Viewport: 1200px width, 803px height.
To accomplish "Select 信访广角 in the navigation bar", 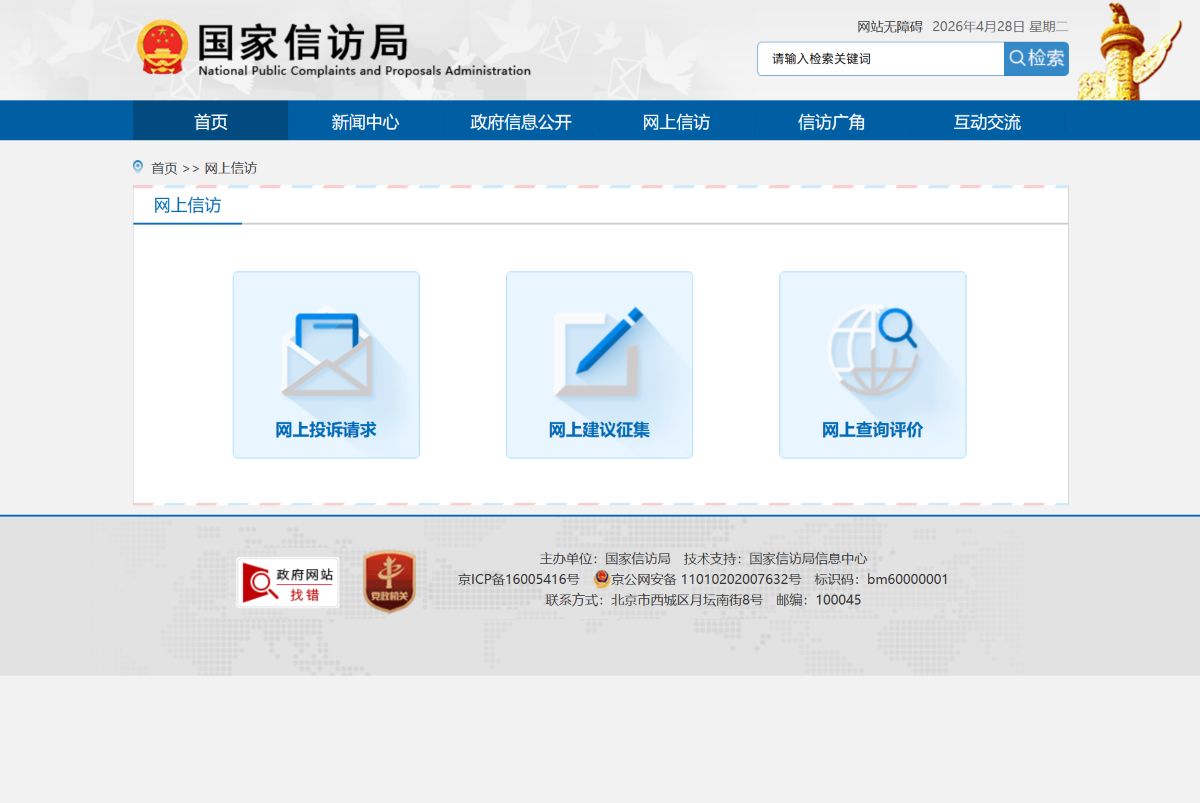I will 832,121.
